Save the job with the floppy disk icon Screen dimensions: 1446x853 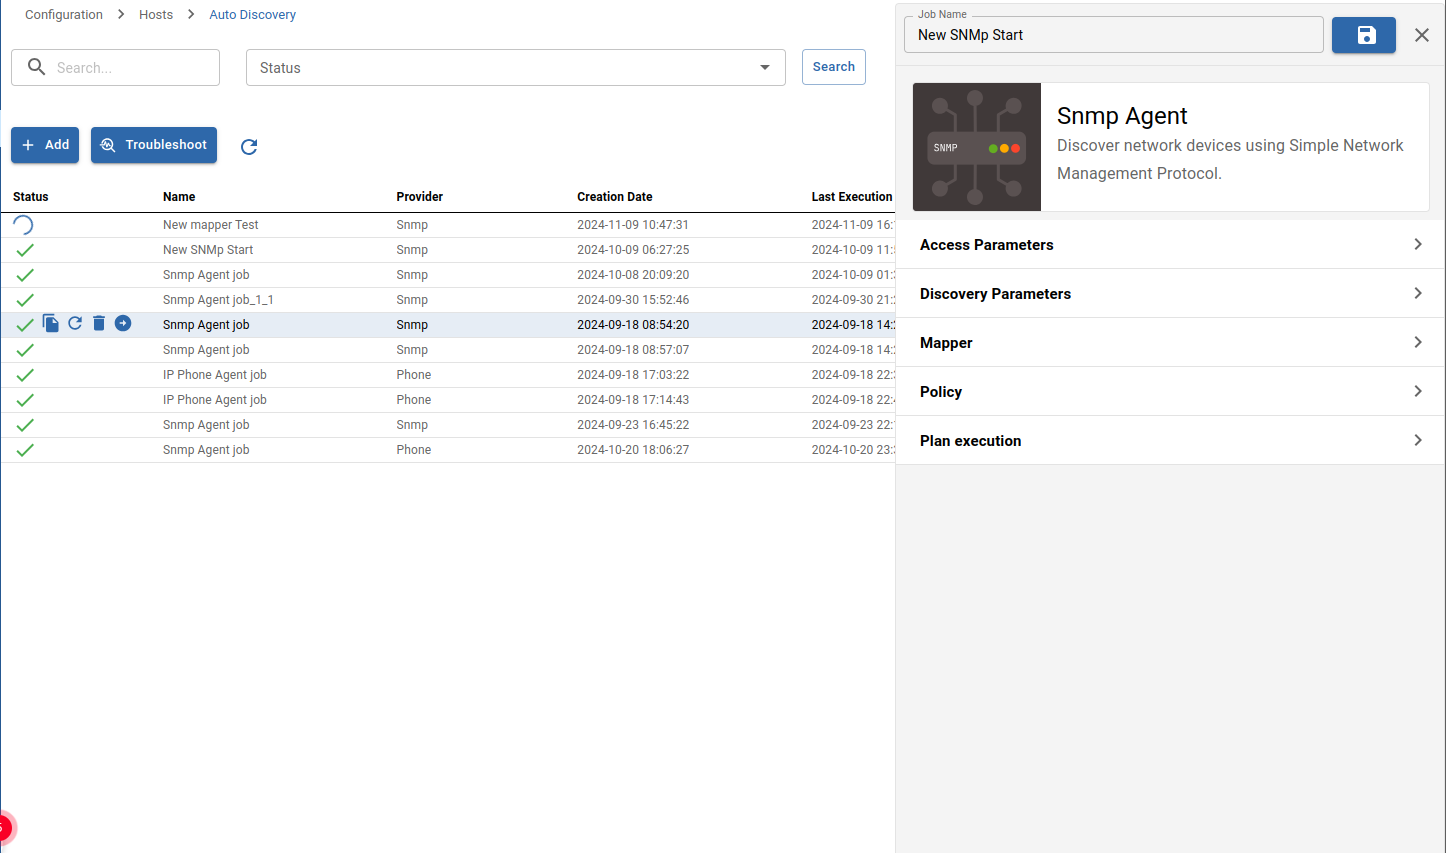pyautogui.click(x=1363, y=35)
